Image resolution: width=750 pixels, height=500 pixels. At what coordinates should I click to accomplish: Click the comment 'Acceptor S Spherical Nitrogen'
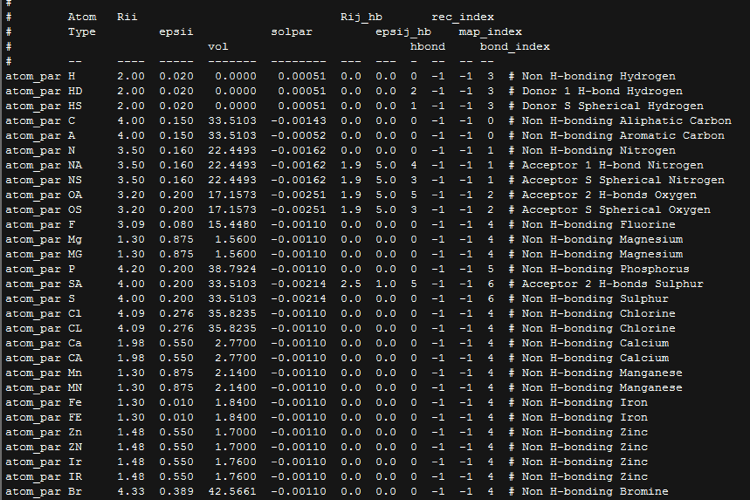click(x=623, y=180)
